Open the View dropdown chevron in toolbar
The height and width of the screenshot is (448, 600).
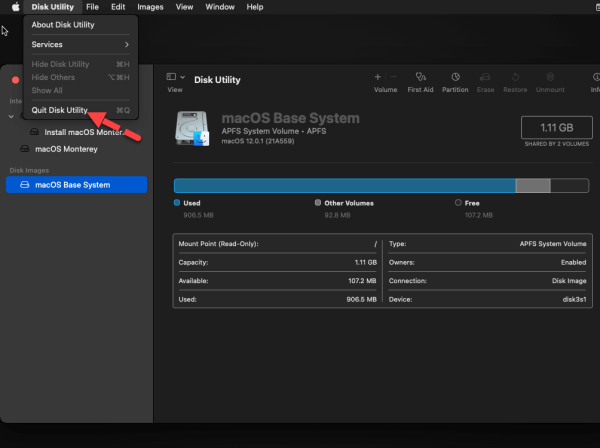pos(183,77)
